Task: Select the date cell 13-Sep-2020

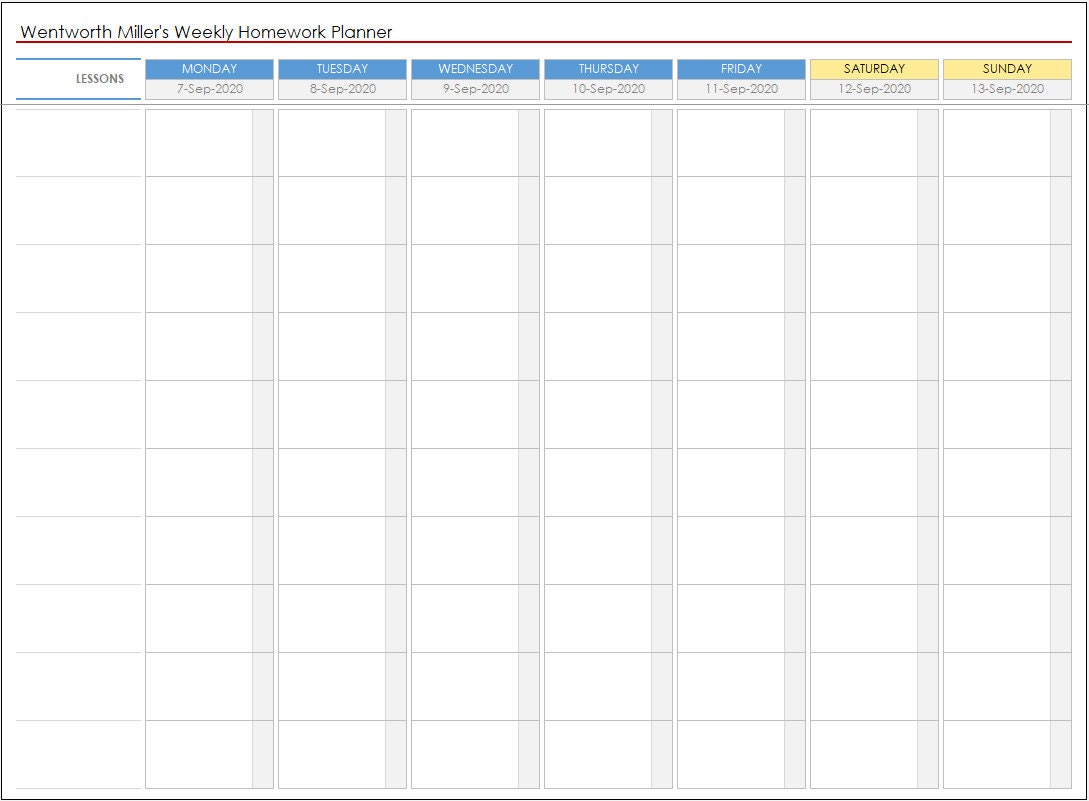Action: [x=1008, y=89]
